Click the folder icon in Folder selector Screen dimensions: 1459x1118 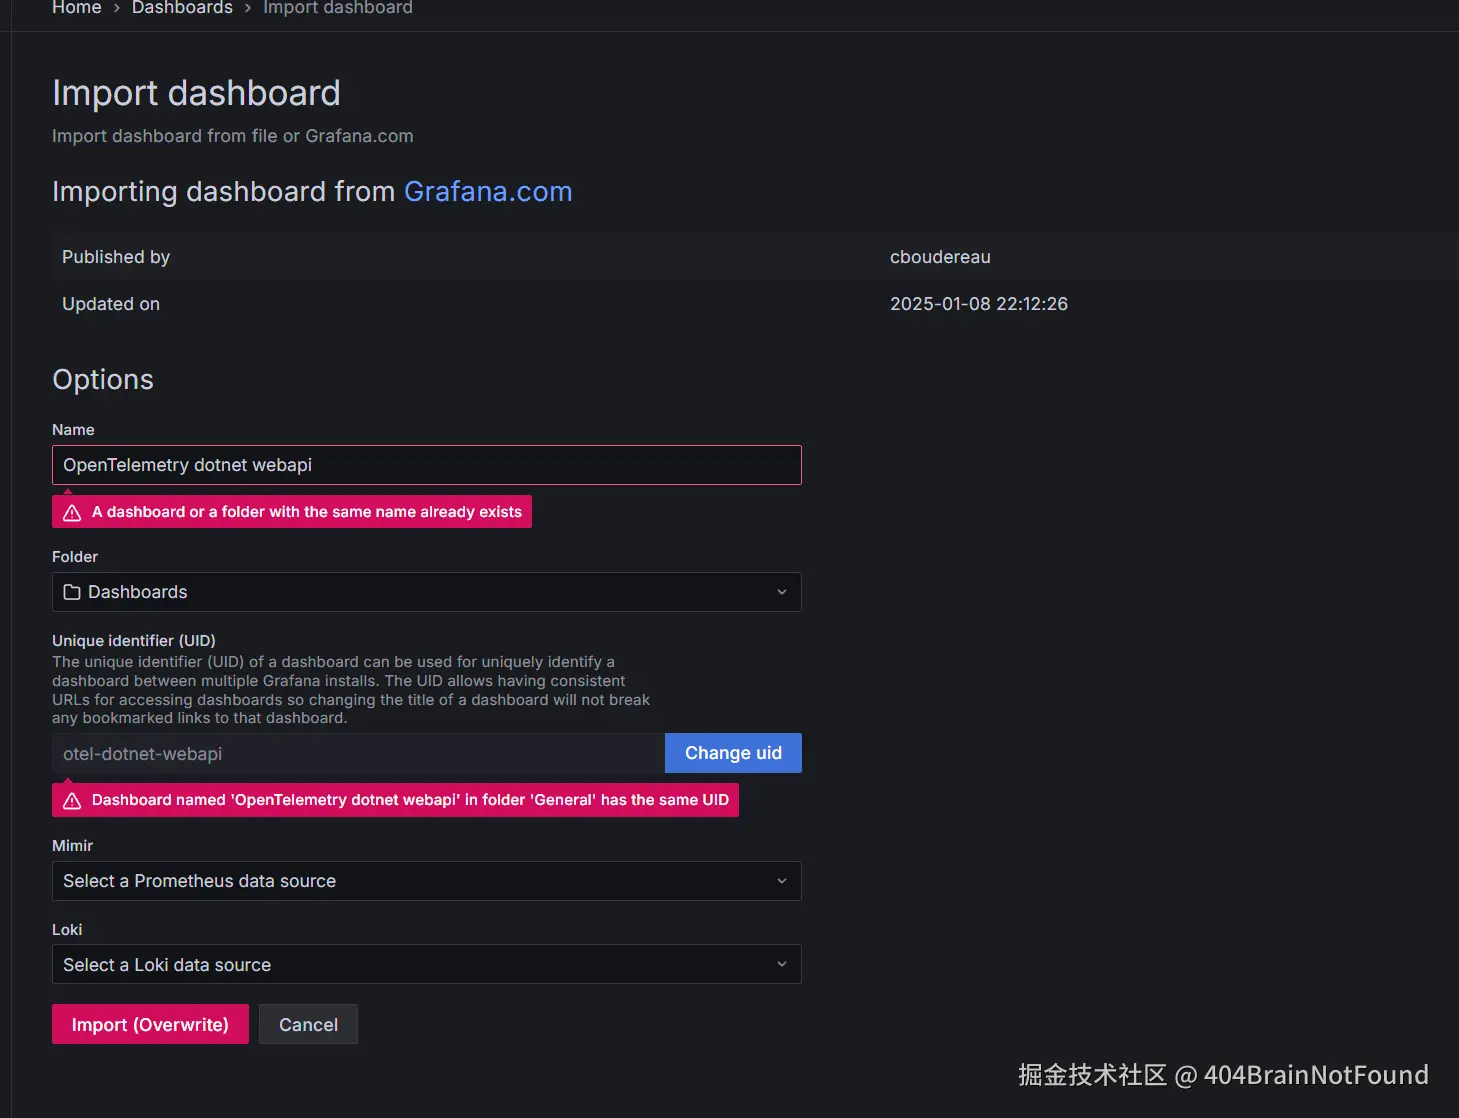pyautogui.click(x=72, y=592)
